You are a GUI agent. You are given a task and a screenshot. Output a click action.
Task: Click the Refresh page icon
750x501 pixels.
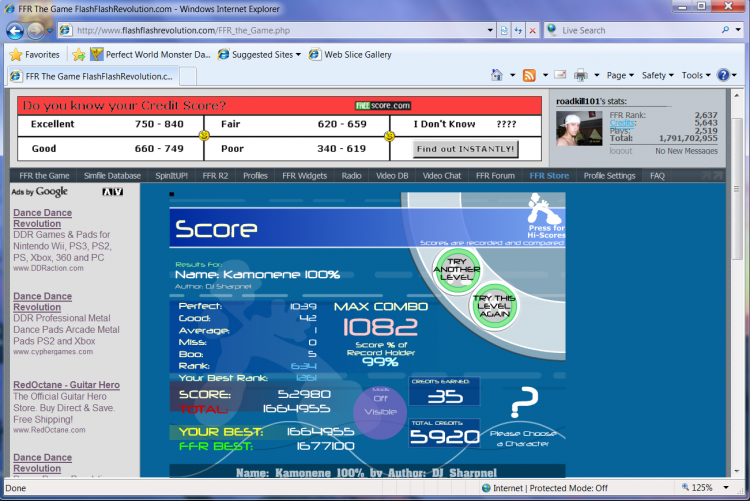tap(517, 30)
